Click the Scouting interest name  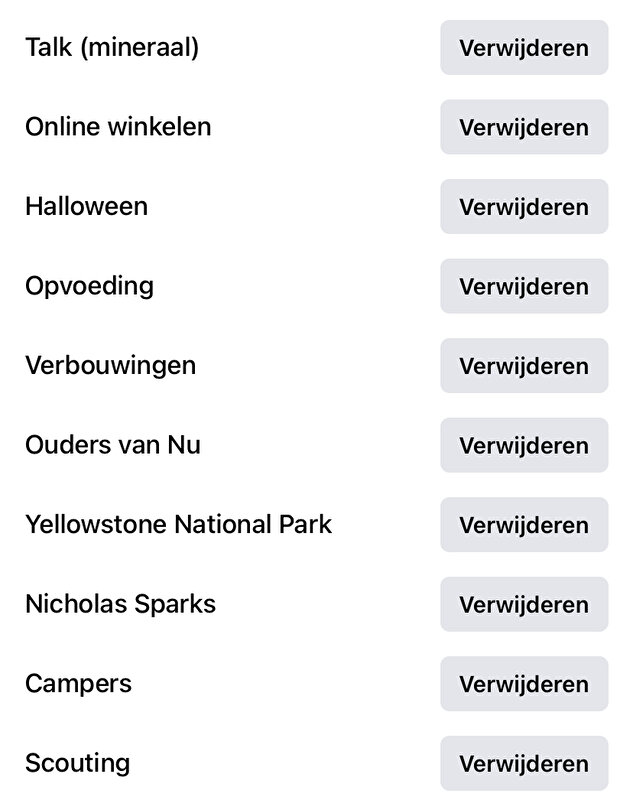point(77,763)
